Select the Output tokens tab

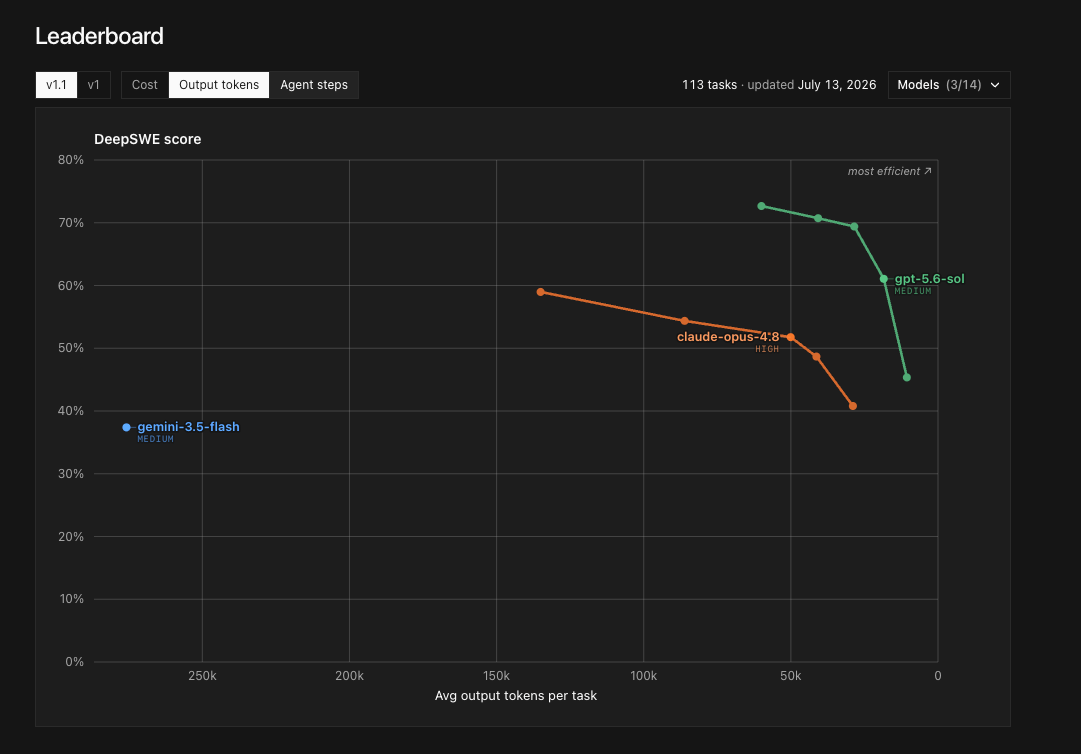219,85
